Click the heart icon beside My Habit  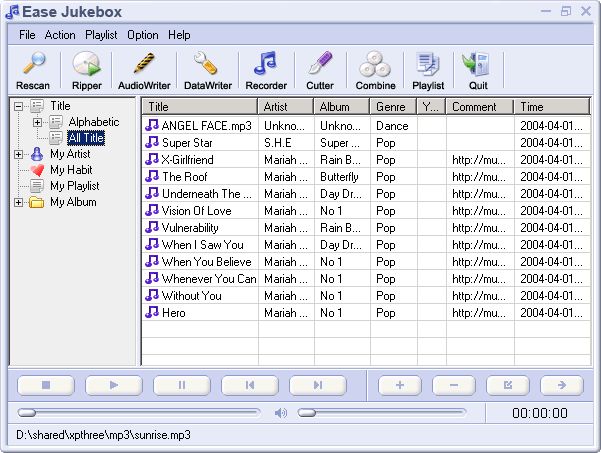pyautogui.click(x=37, y=170)
